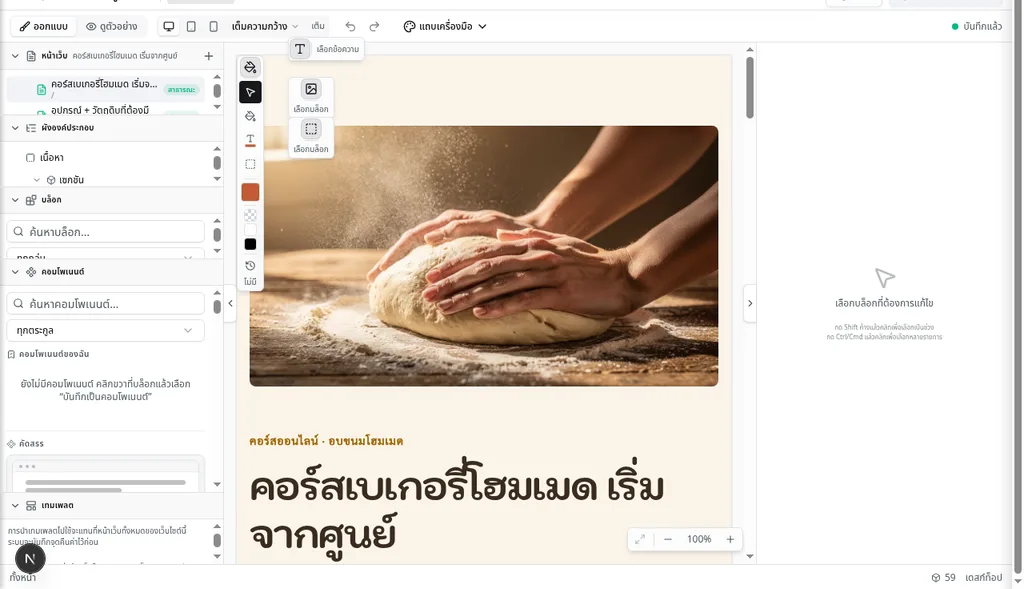
Task: Open the แถบเครื่องมือ toolbar dropdown
Action: [445, 26]
